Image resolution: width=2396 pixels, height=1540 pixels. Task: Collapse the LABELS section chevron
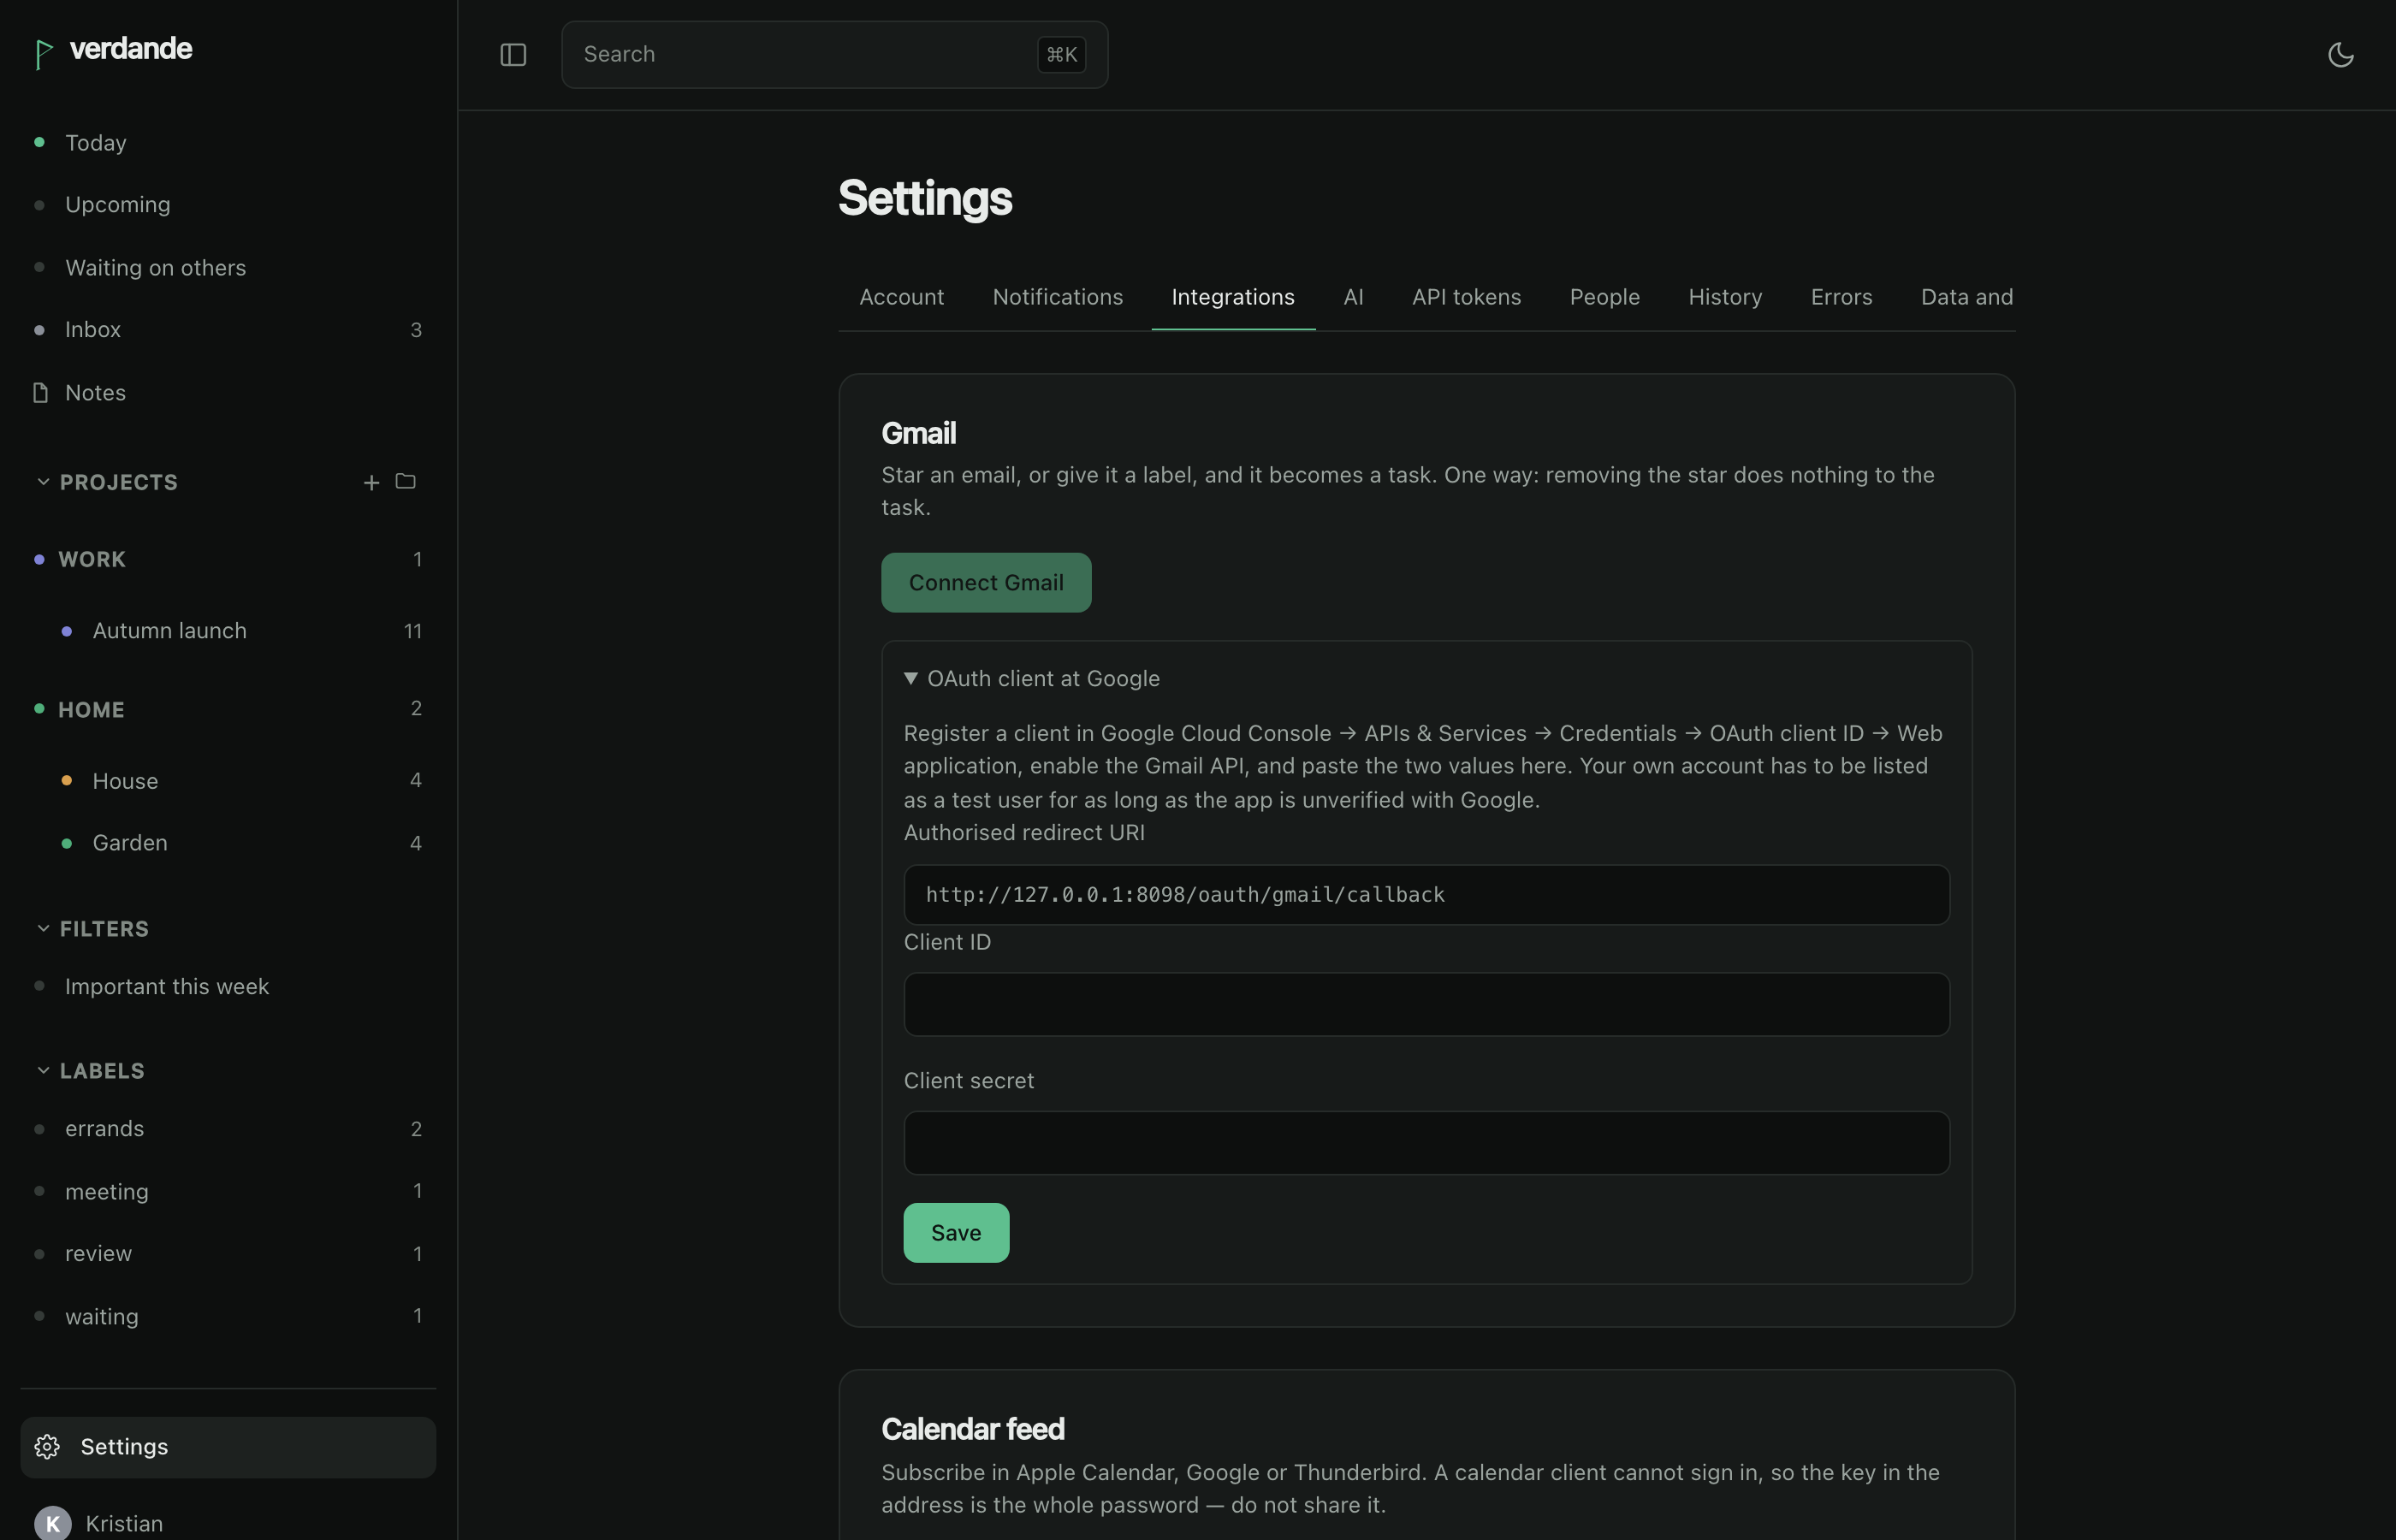[x=43, y=1070]
